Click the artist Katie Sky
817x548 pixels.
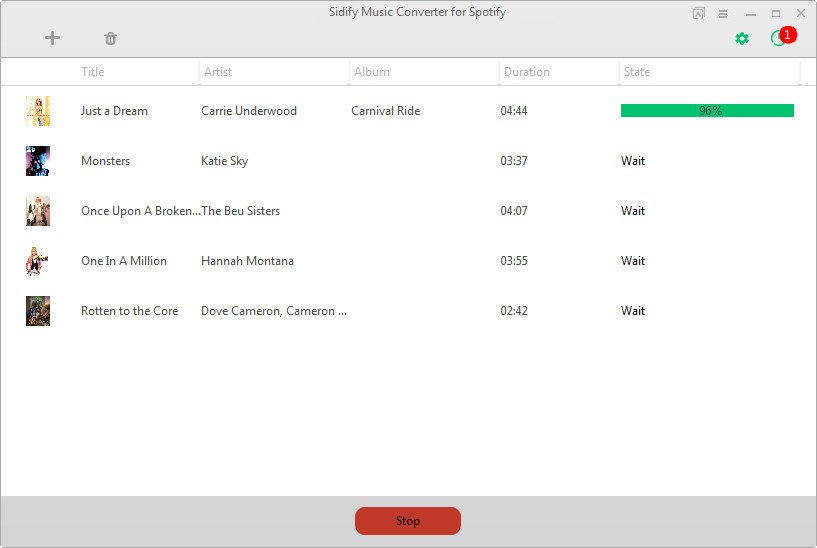(224, 161)
